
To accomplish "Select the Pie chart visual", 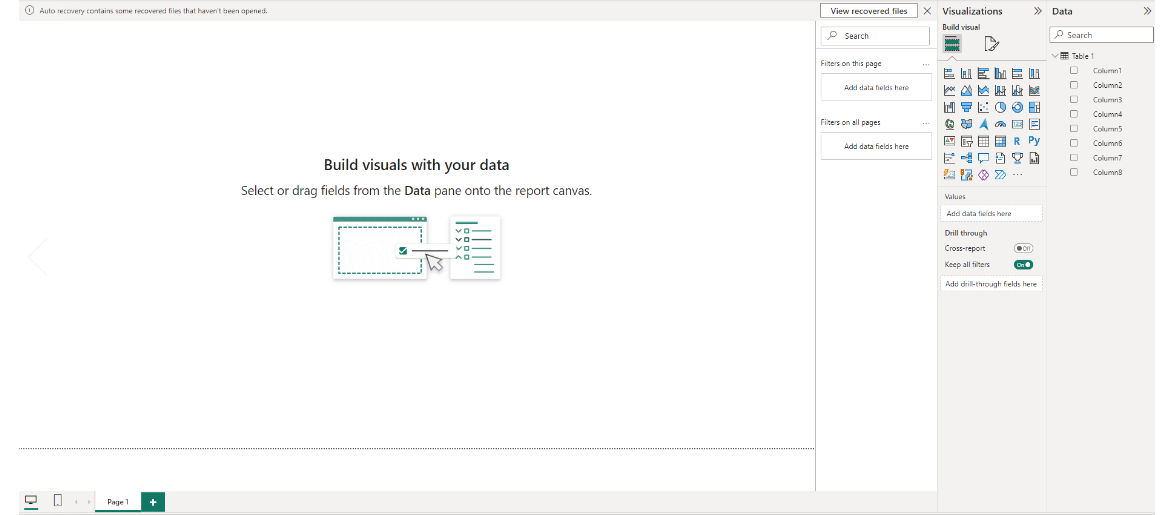I will pyautogui.click(x=1000, y=107).
